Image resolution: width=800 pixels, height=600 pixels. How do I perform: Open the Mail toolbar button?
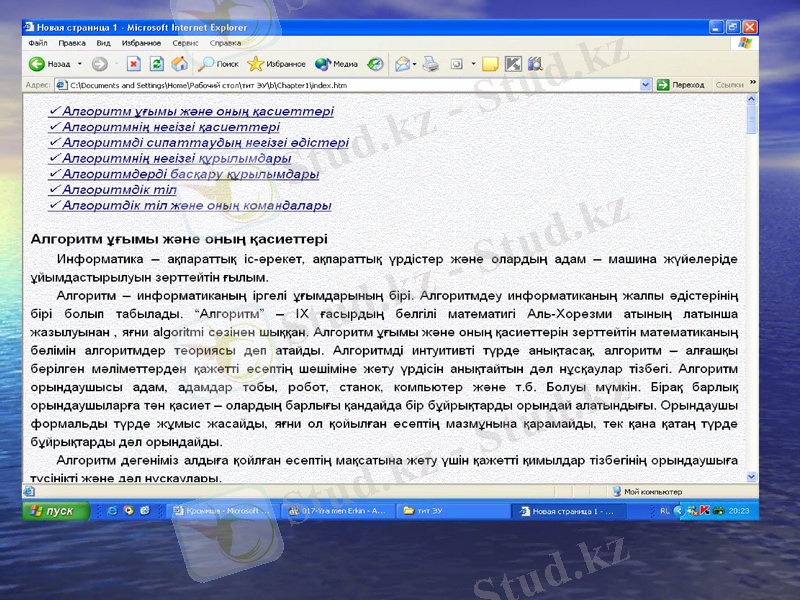click(402, 64)
